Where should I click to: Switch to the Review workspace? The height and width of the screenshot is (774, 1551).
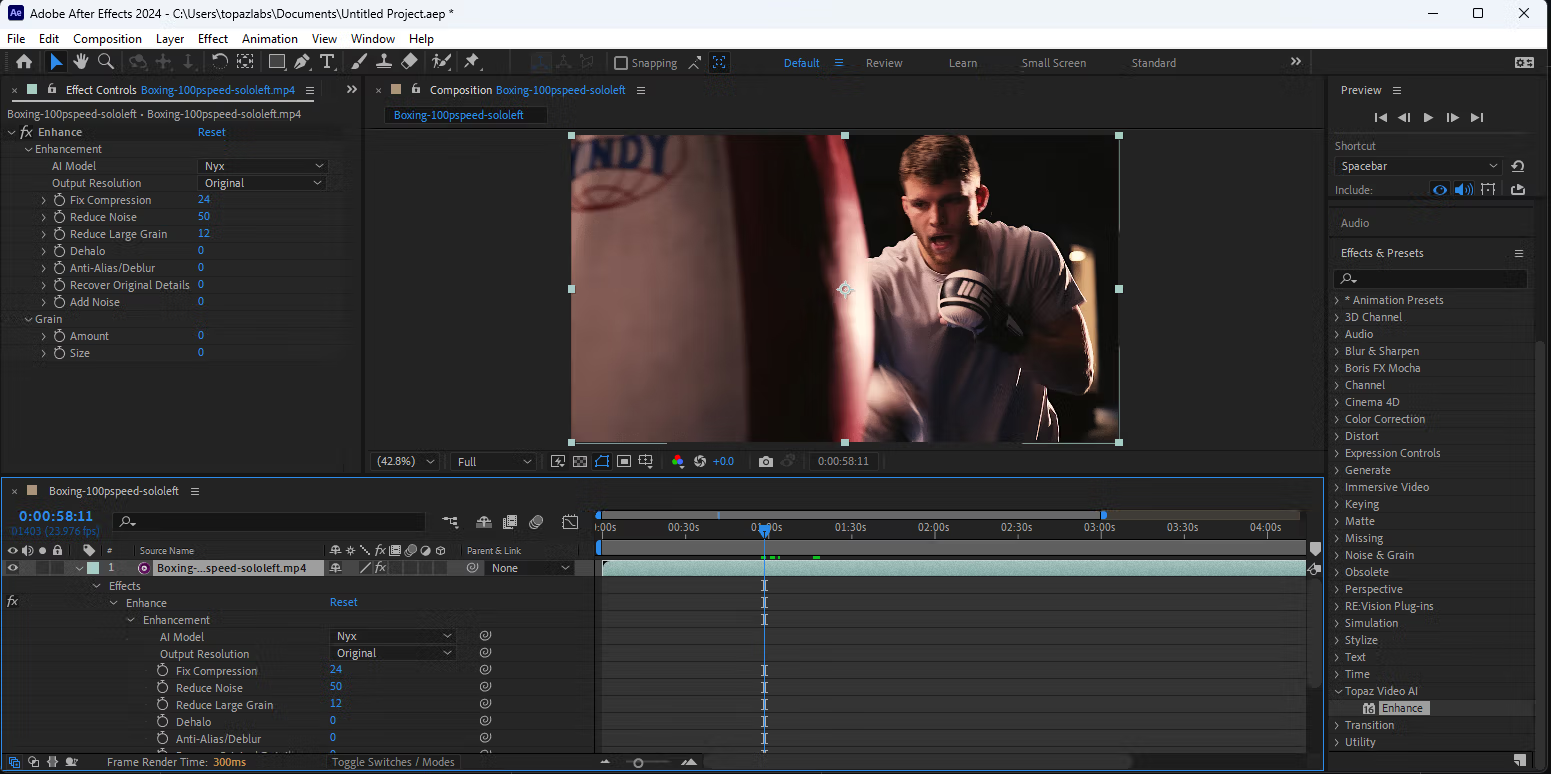point(884,63)
